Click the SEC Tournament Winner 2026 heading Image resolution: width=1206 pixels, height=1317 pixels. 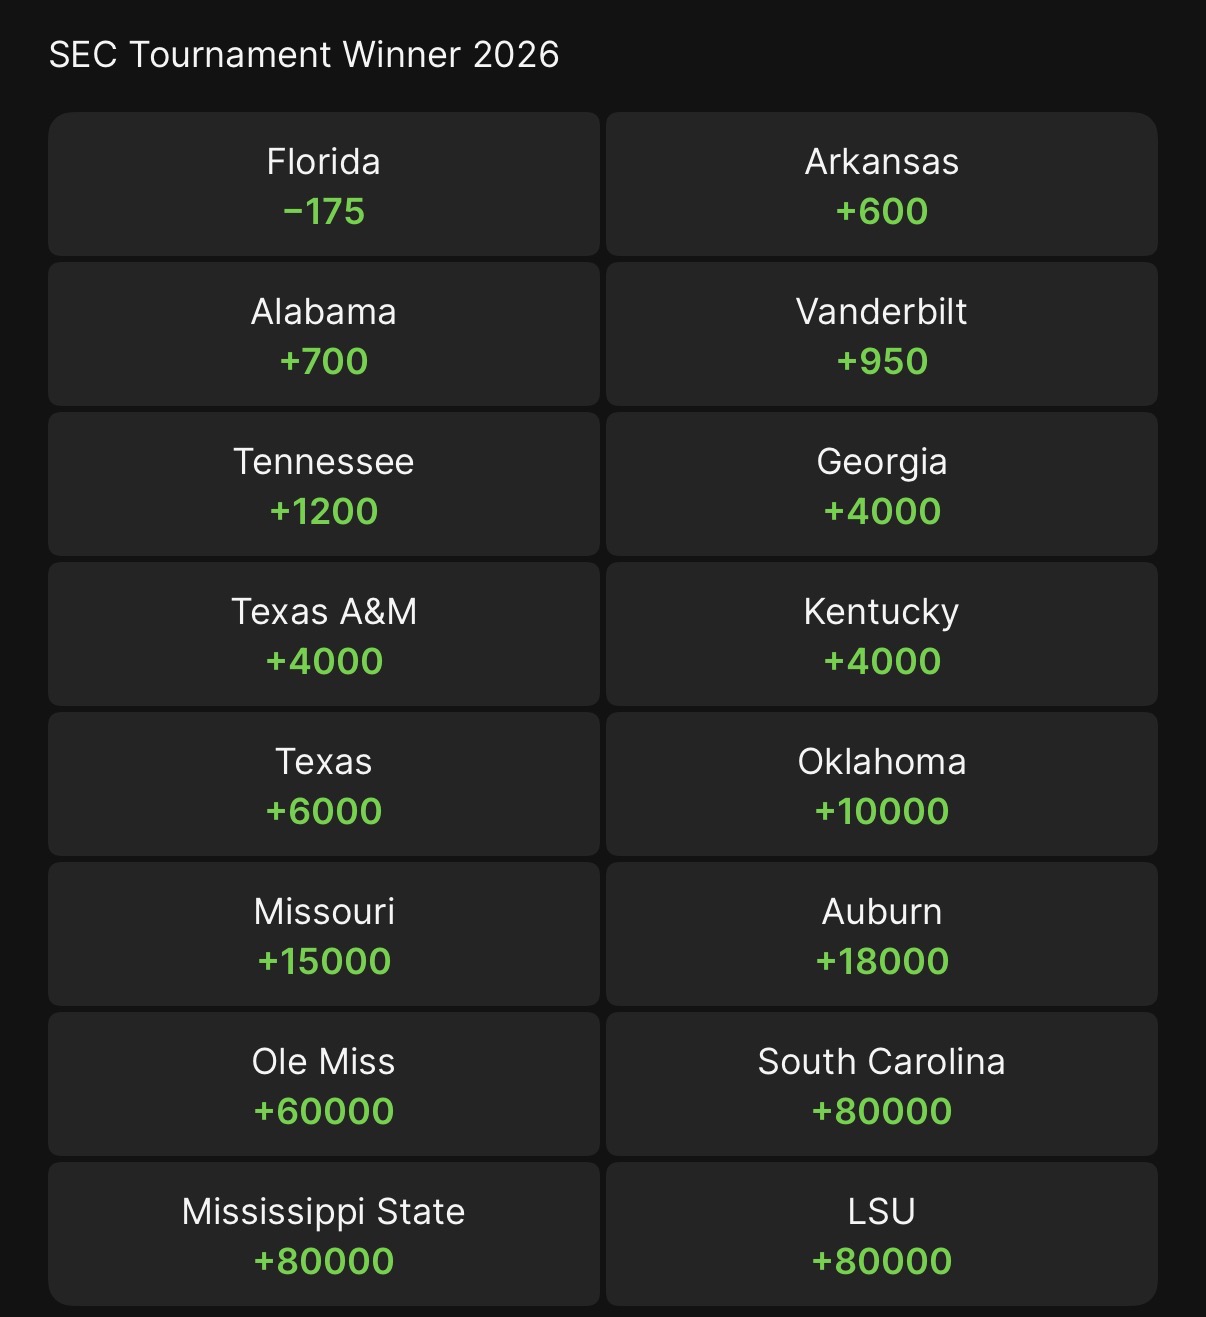[304, 55]
